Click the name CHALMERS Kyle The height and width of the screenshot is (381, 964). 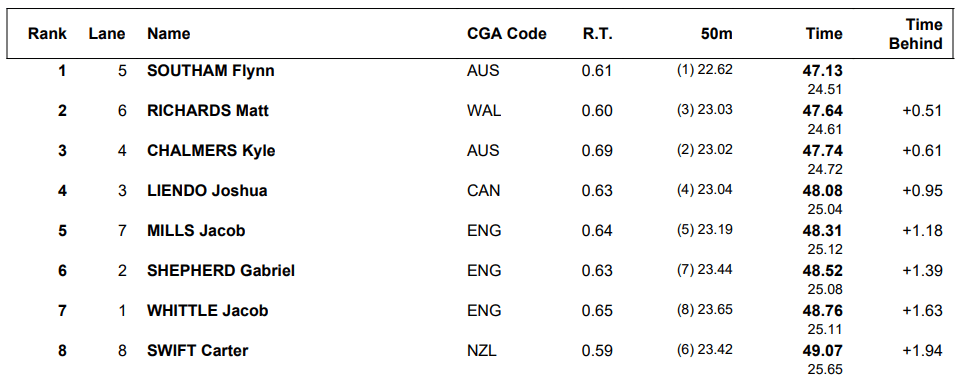pyautogui.click(x=211, y=151)
